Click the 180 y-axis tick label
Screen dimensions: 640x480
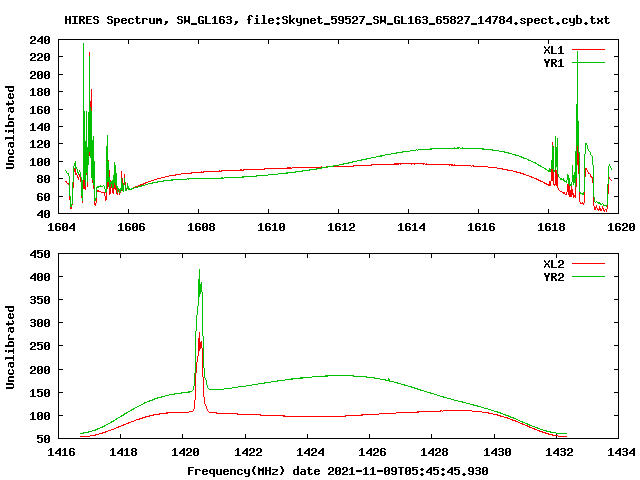[x=40, y=92]
